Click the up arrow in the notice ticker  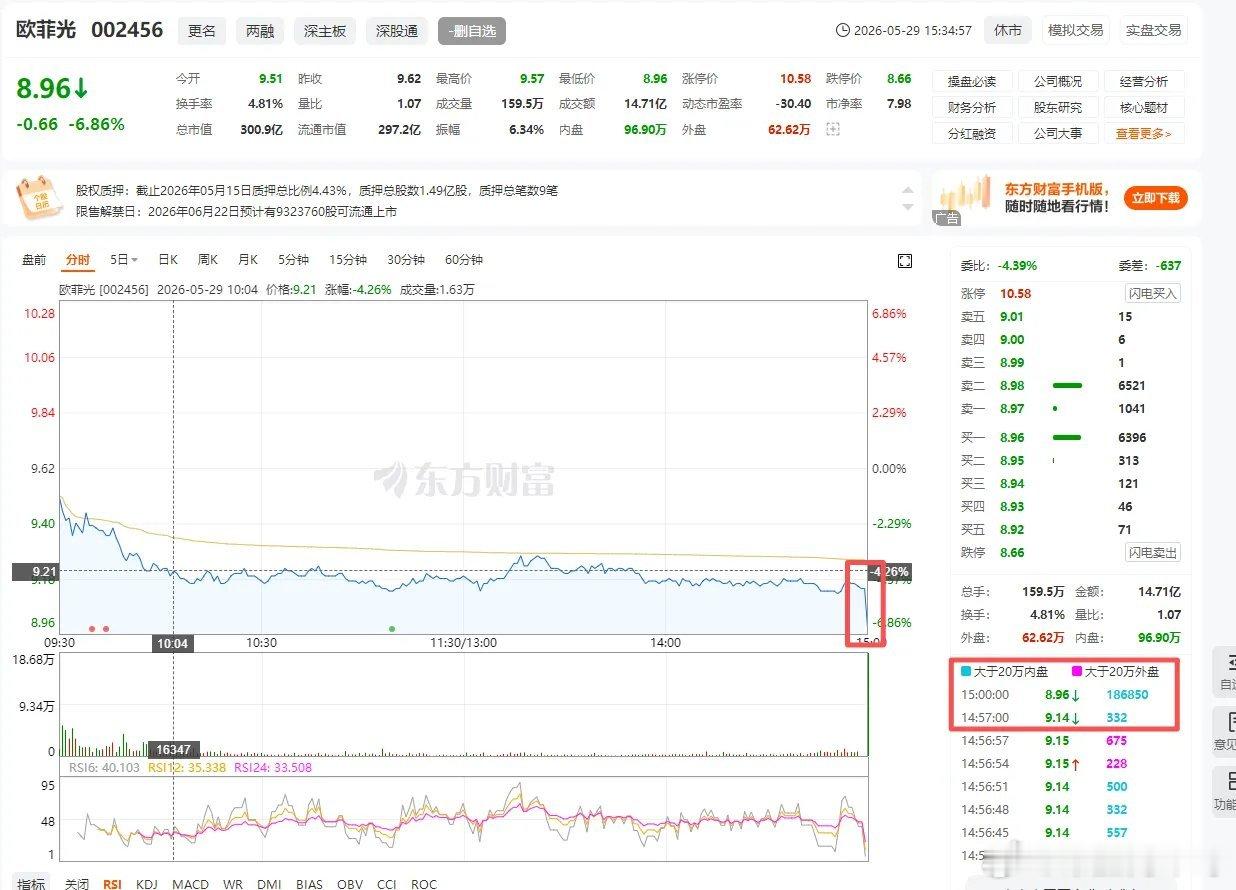click(908, 191)
